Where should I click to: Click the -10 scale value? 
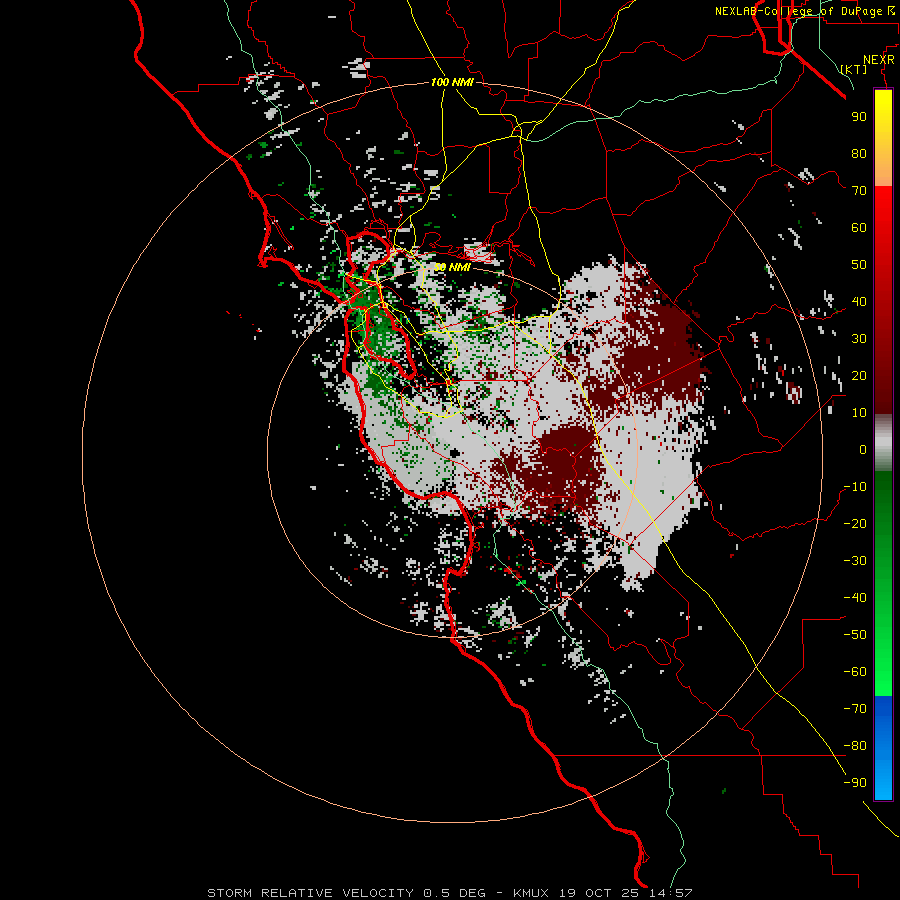[855, 487]
